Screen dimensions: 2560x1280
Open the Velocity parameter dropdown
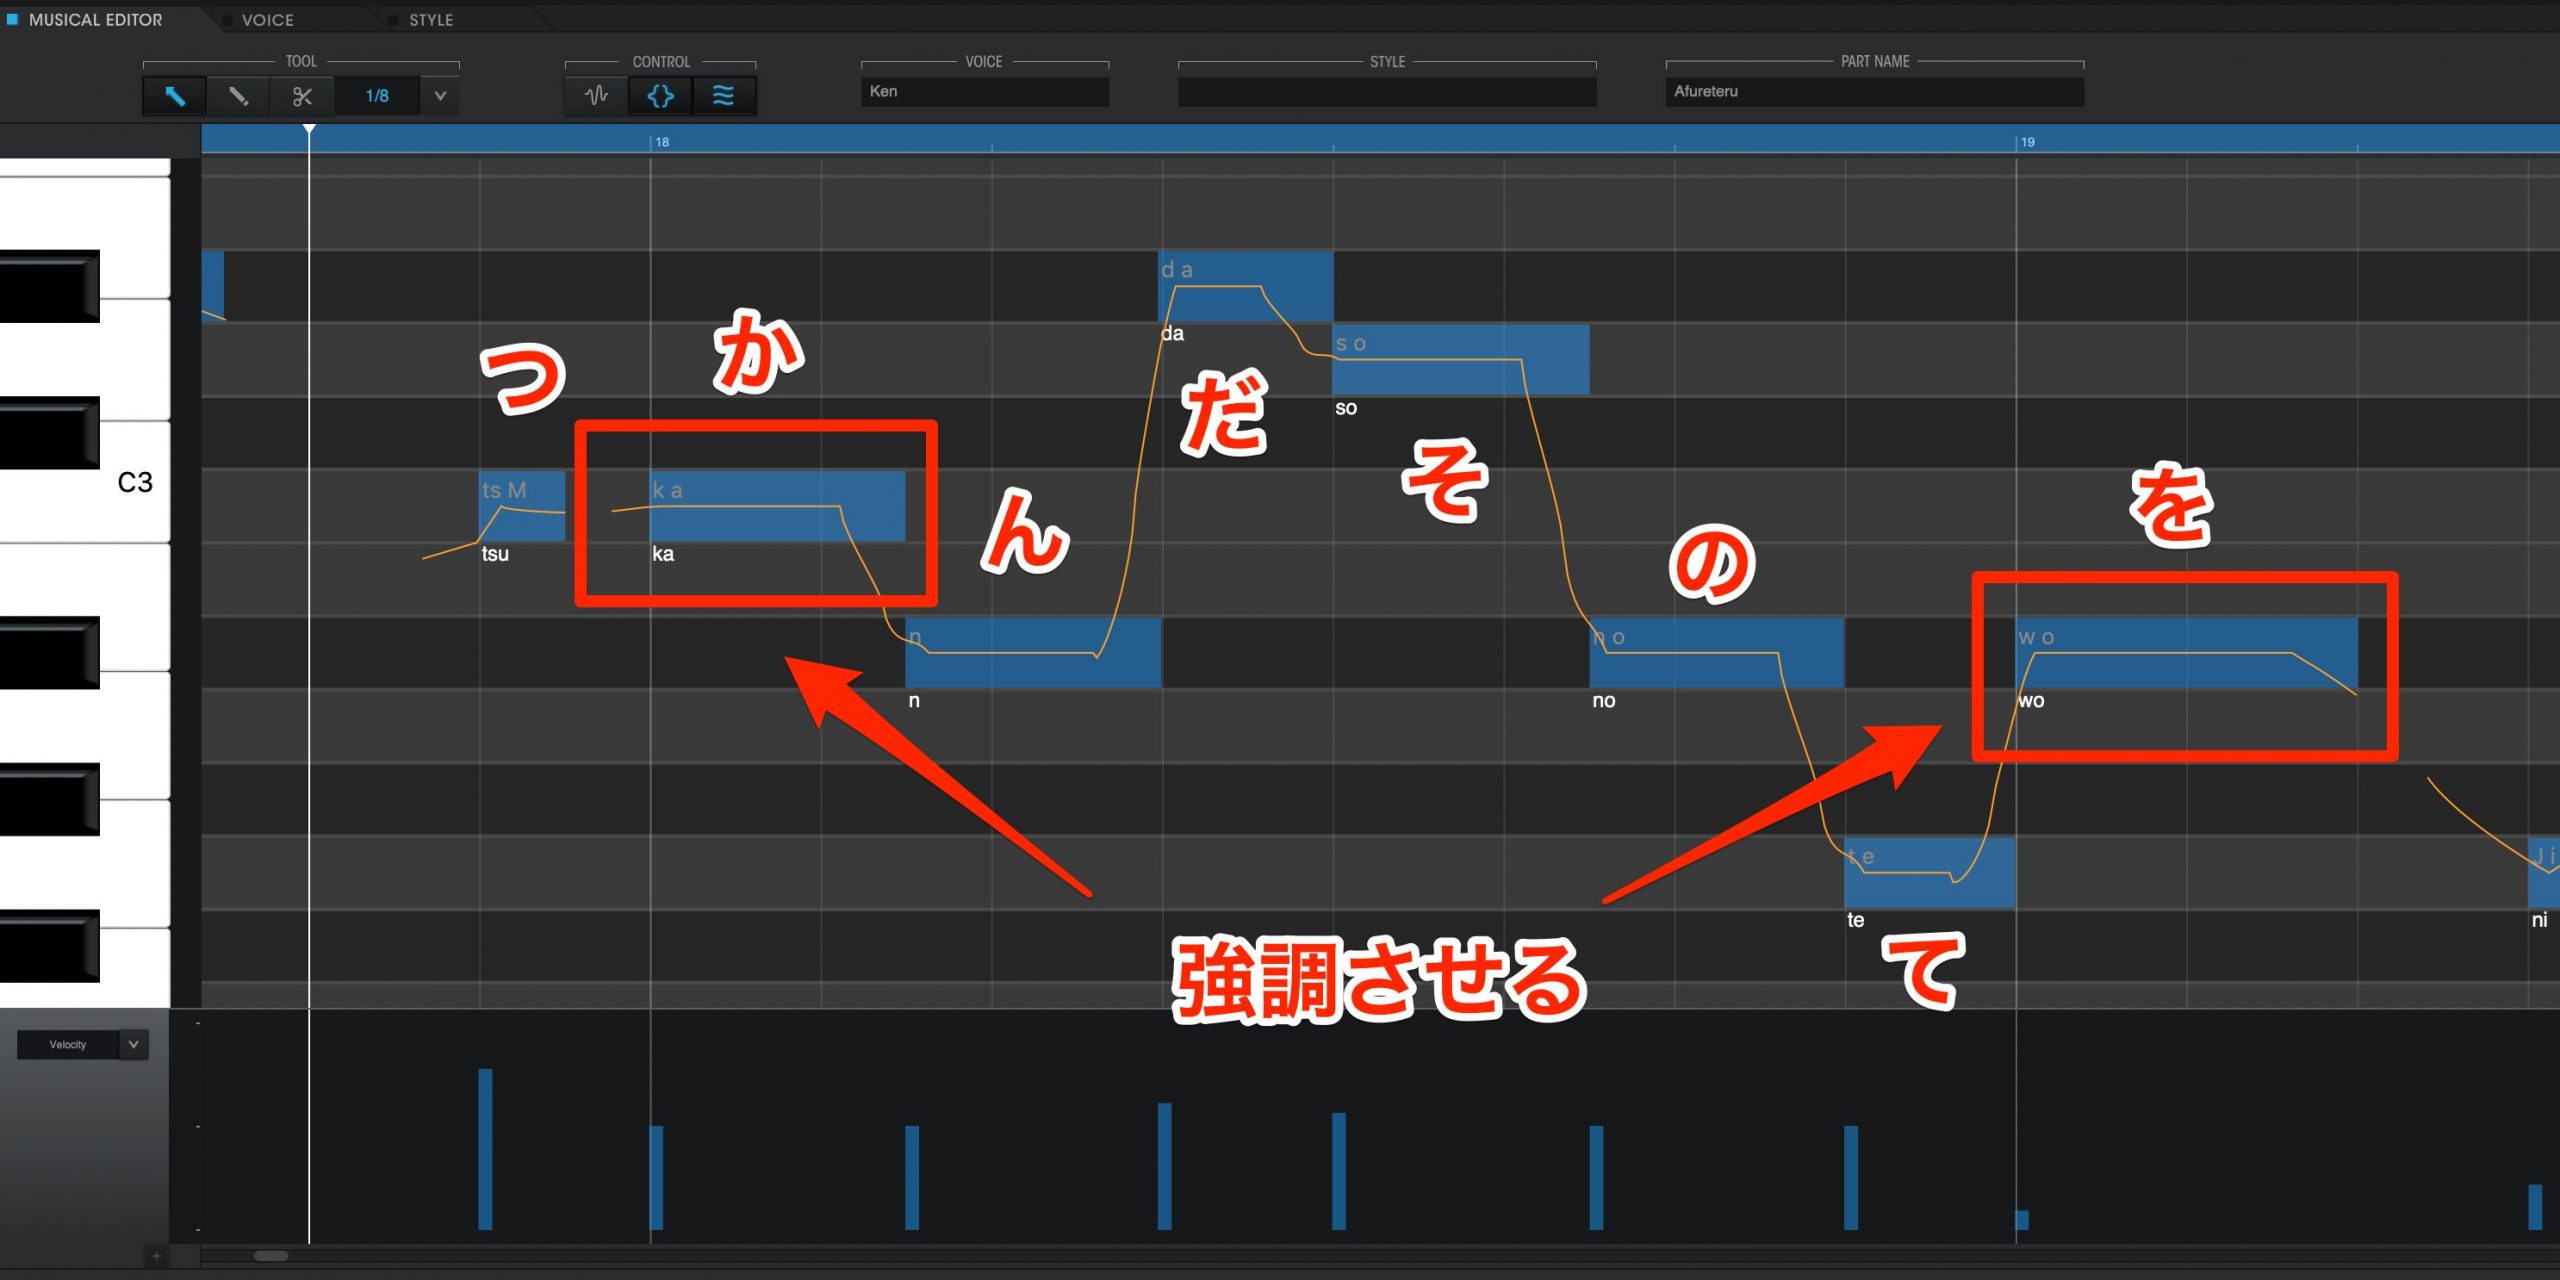tap(68, 1044)
